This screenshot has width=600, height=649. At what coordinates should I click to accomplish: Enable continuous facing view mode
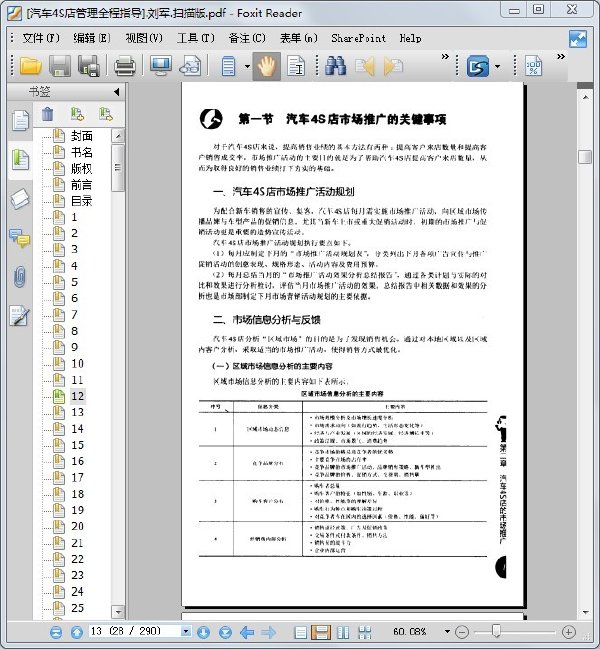point(365,632)
